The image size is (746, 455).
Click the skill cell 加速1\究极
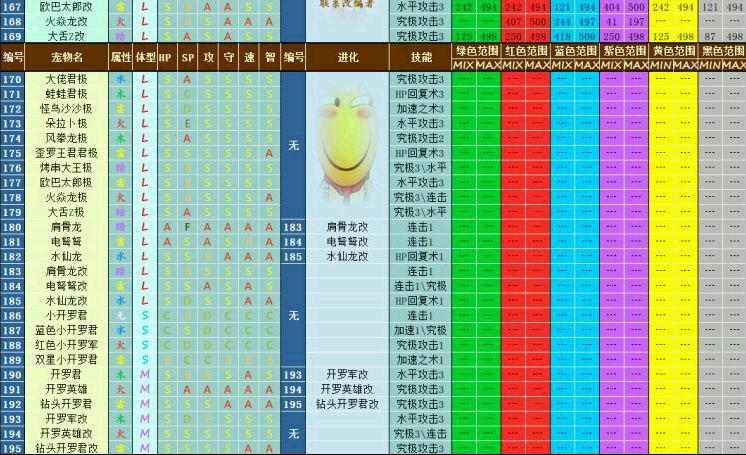coord(421,330)
